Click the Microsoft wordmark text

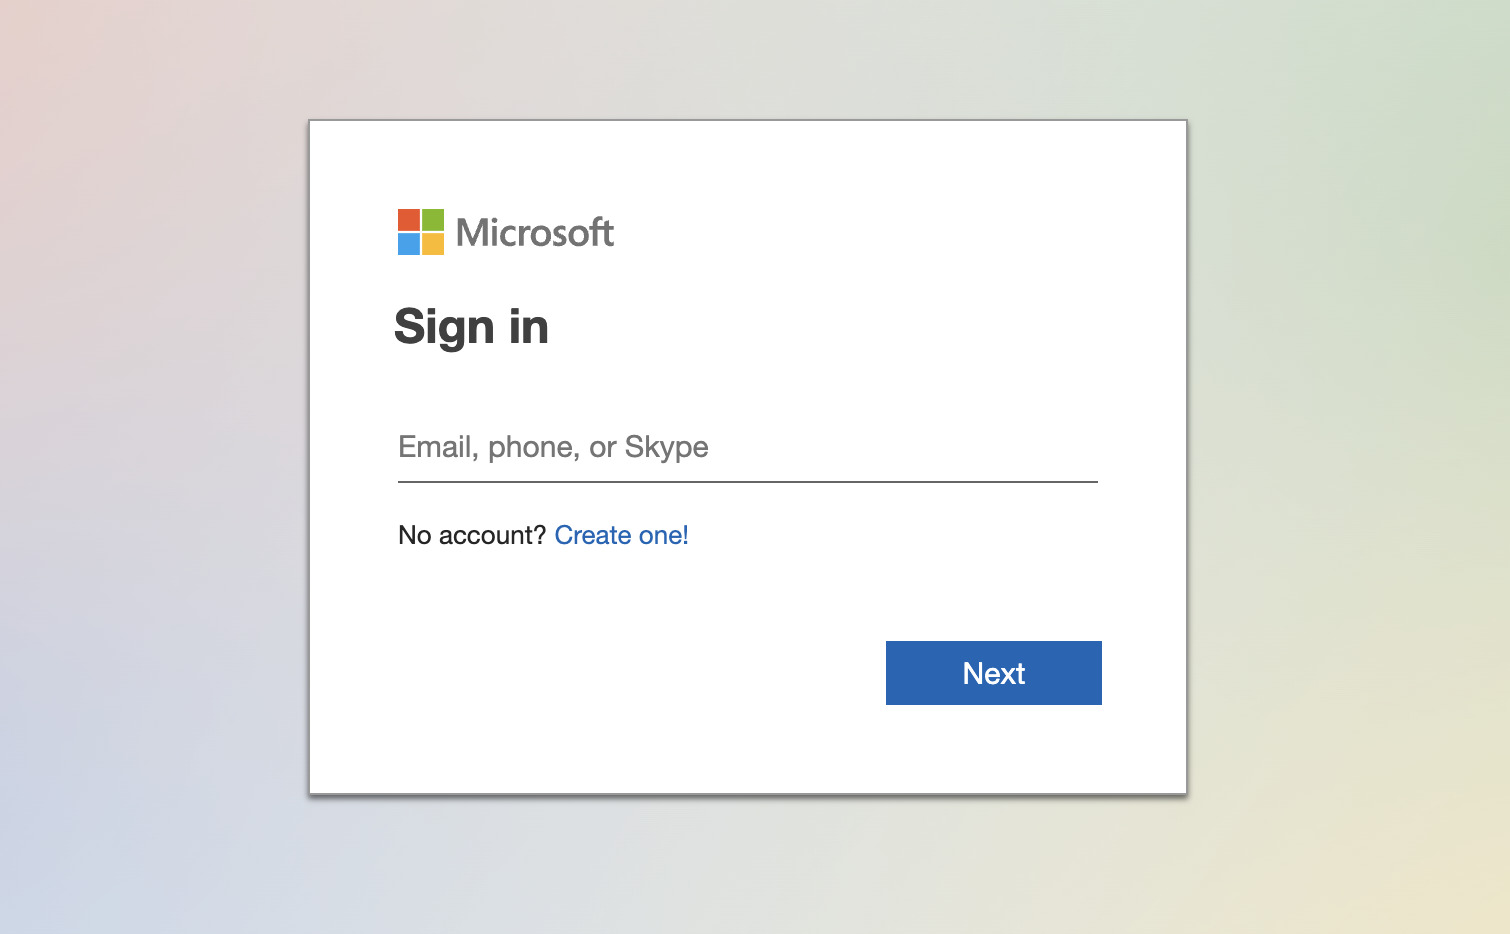tap(534, 232)
